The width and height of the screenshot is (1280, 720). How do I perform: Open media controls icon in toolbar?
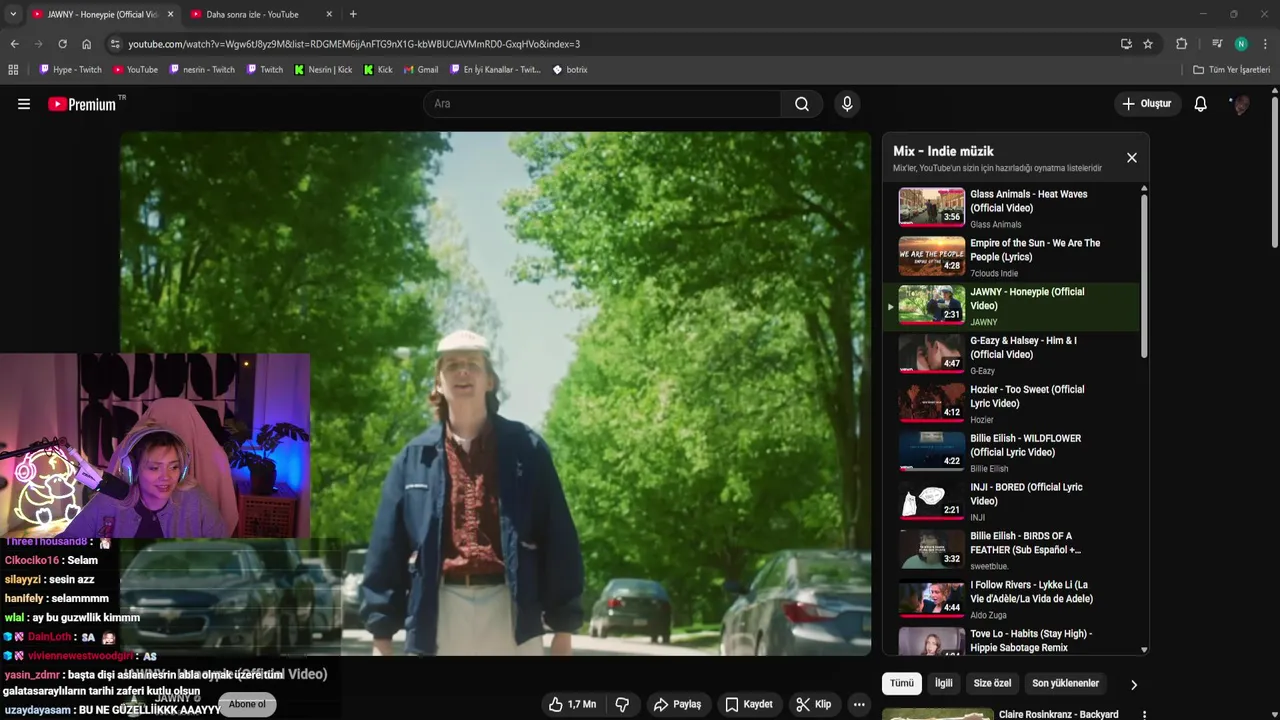coord(1217,44)
